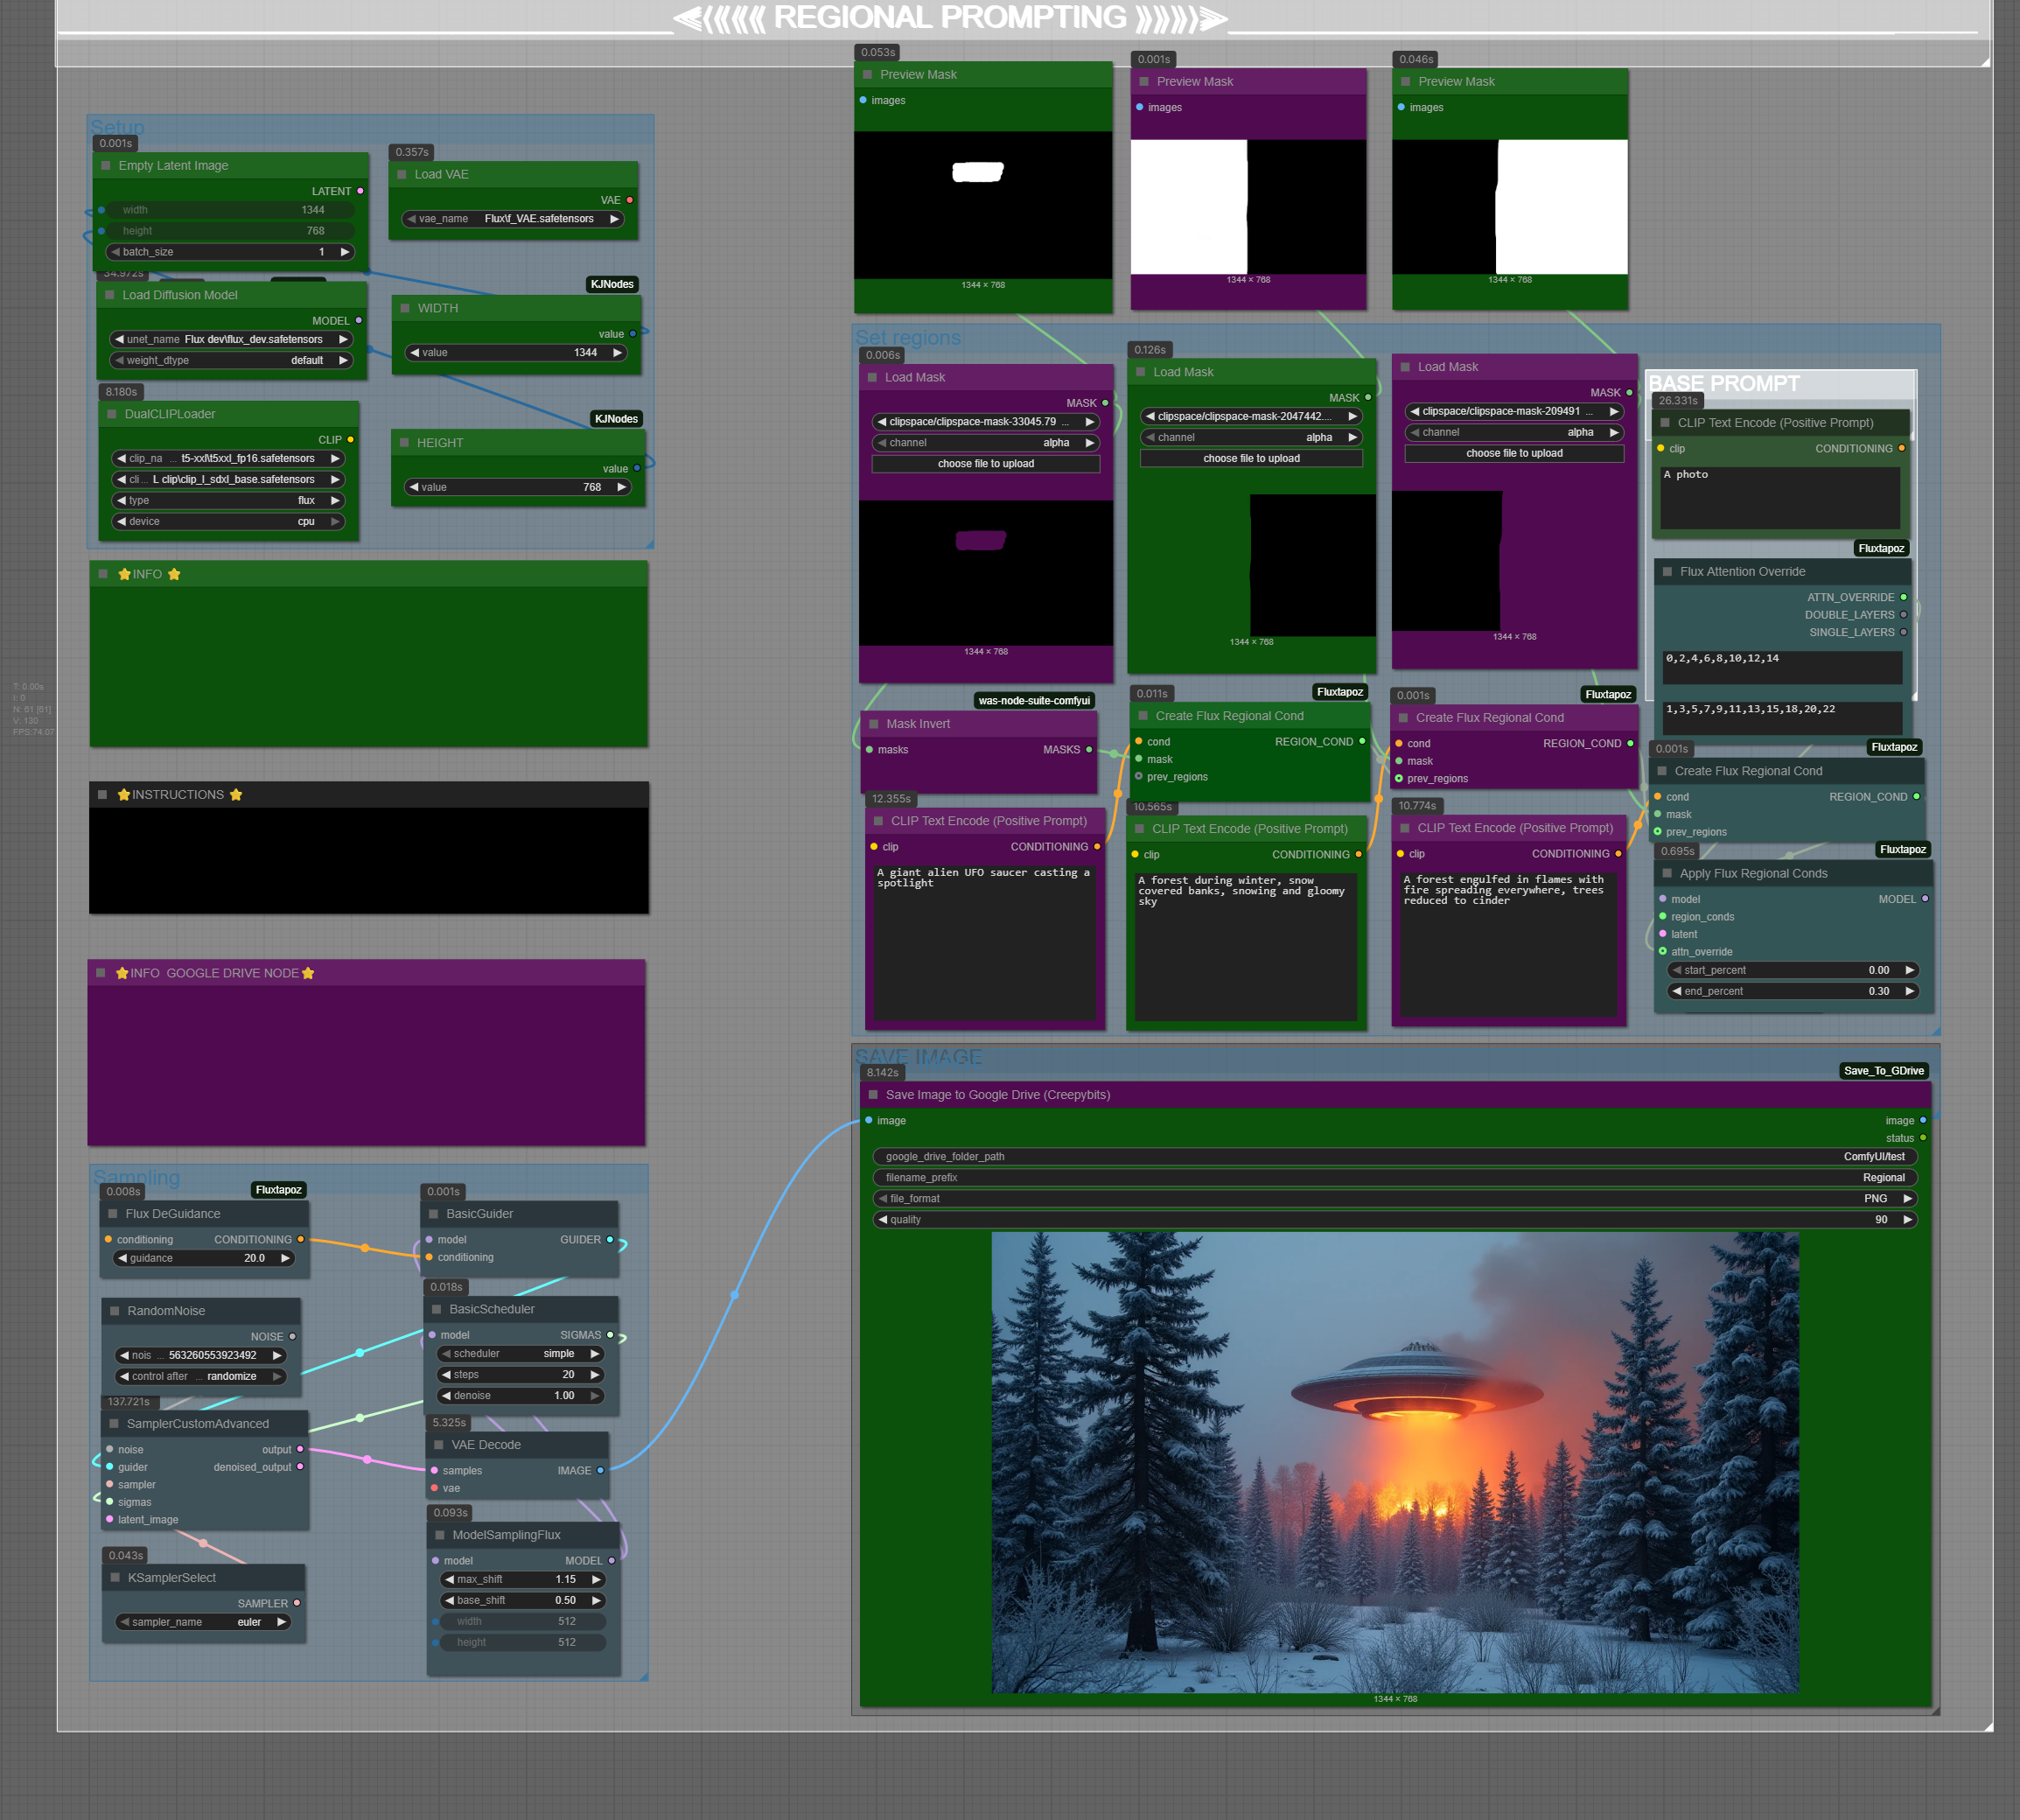Click the LATENT output dot on Empty Latent Image

[360, 191]
